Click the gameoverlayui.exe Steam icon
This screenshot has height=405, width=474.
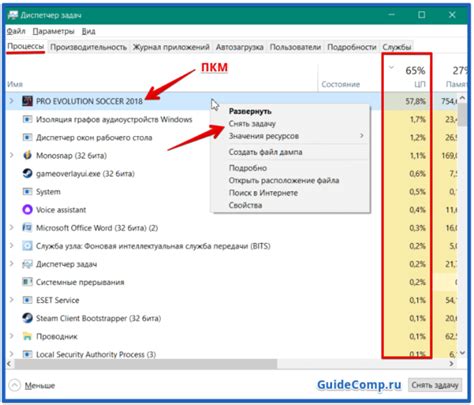[27, 173]
